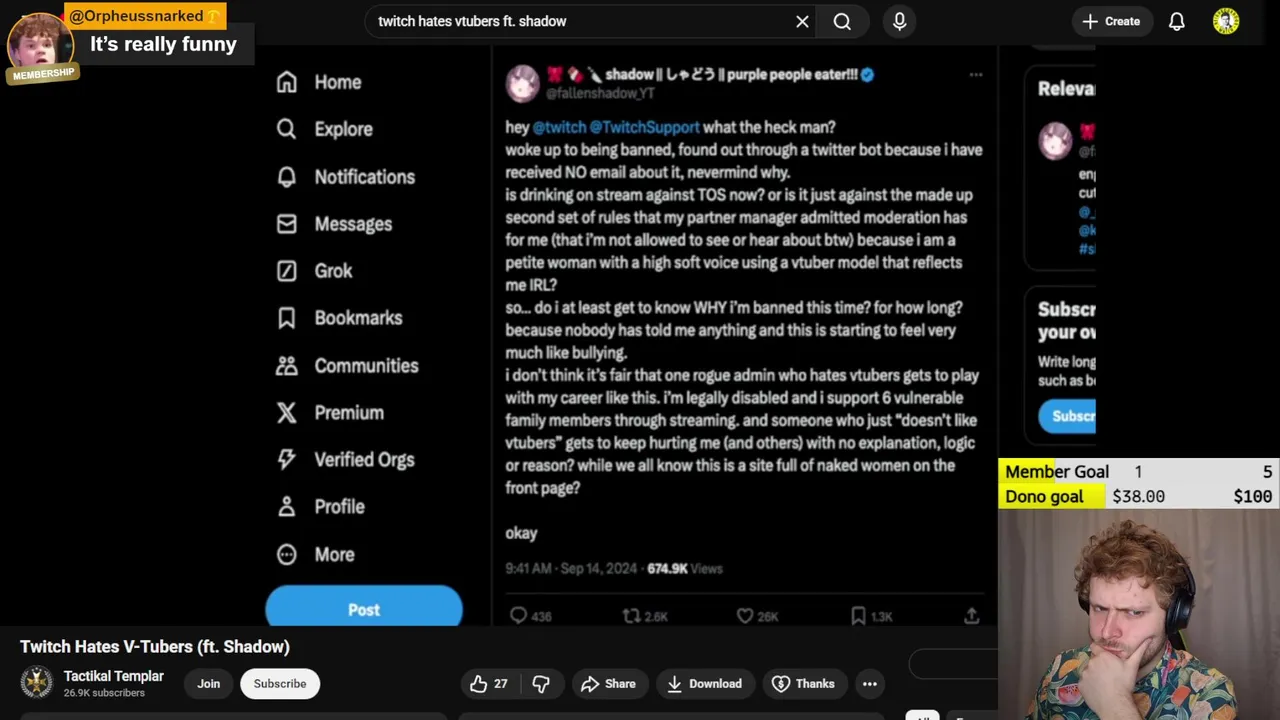Open the Tactikal Templar channel name link
Image resolution: width=1280 pixels, height=720 pixels.
[x=114, y=676]
